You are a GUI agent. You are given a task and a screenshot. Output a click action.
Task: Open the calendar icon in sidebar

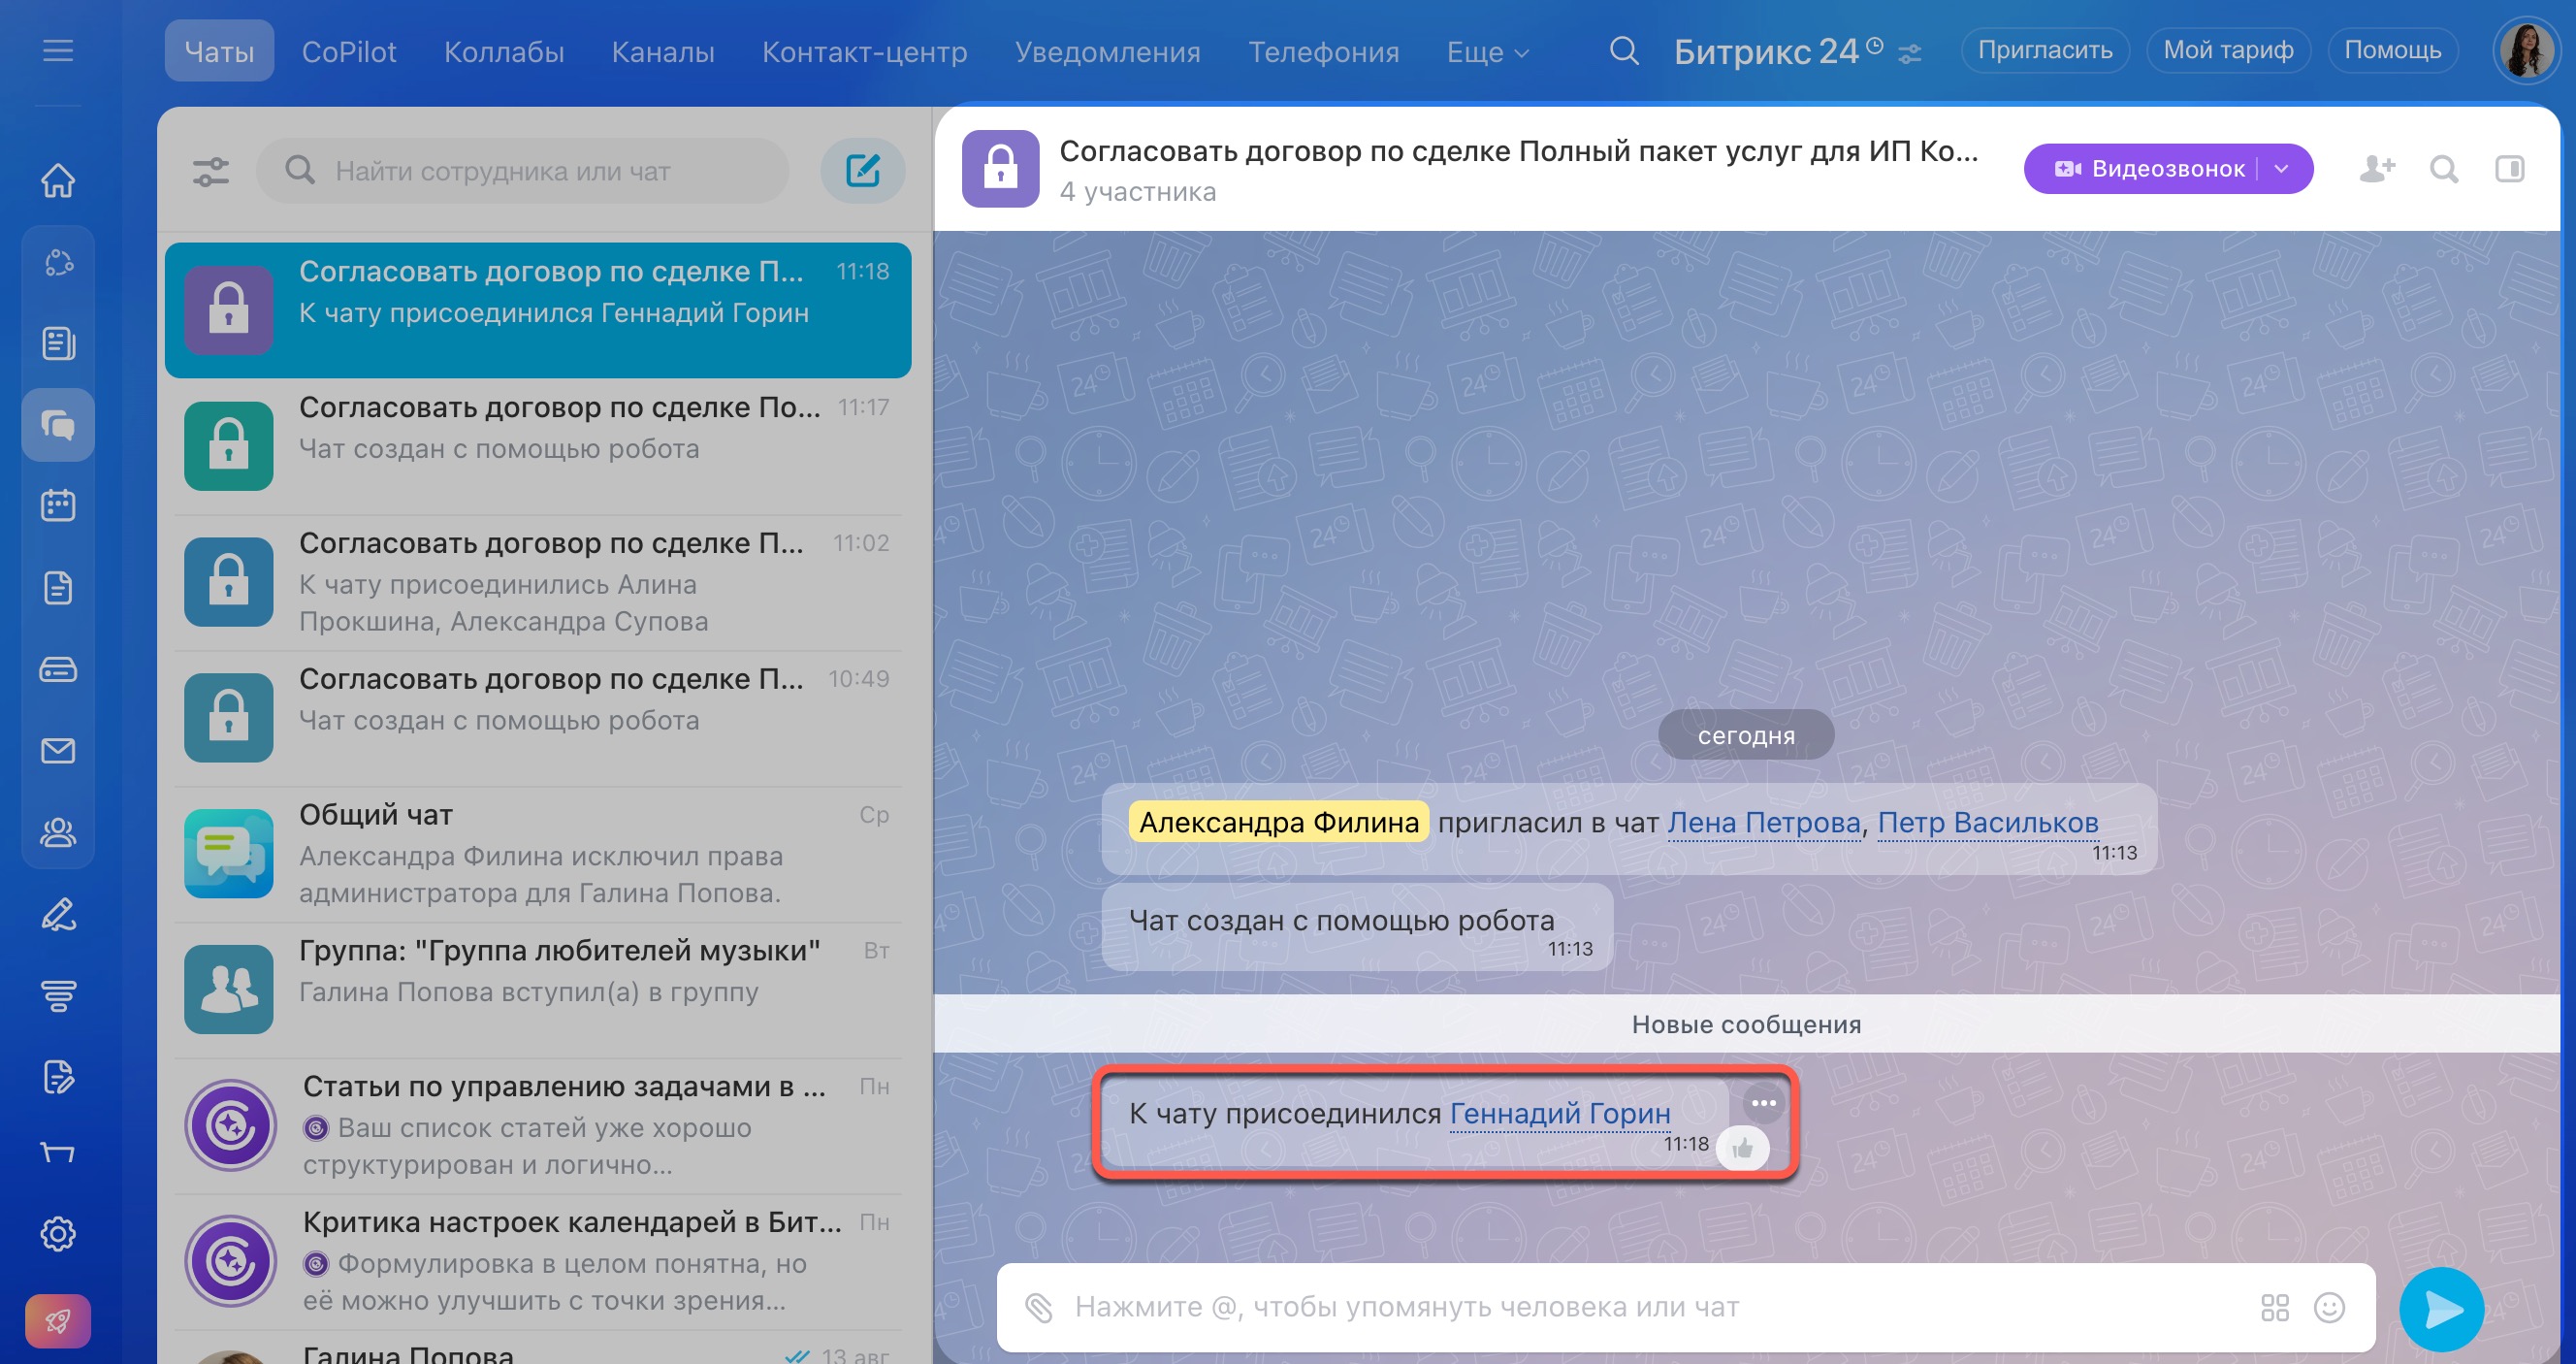58,506
